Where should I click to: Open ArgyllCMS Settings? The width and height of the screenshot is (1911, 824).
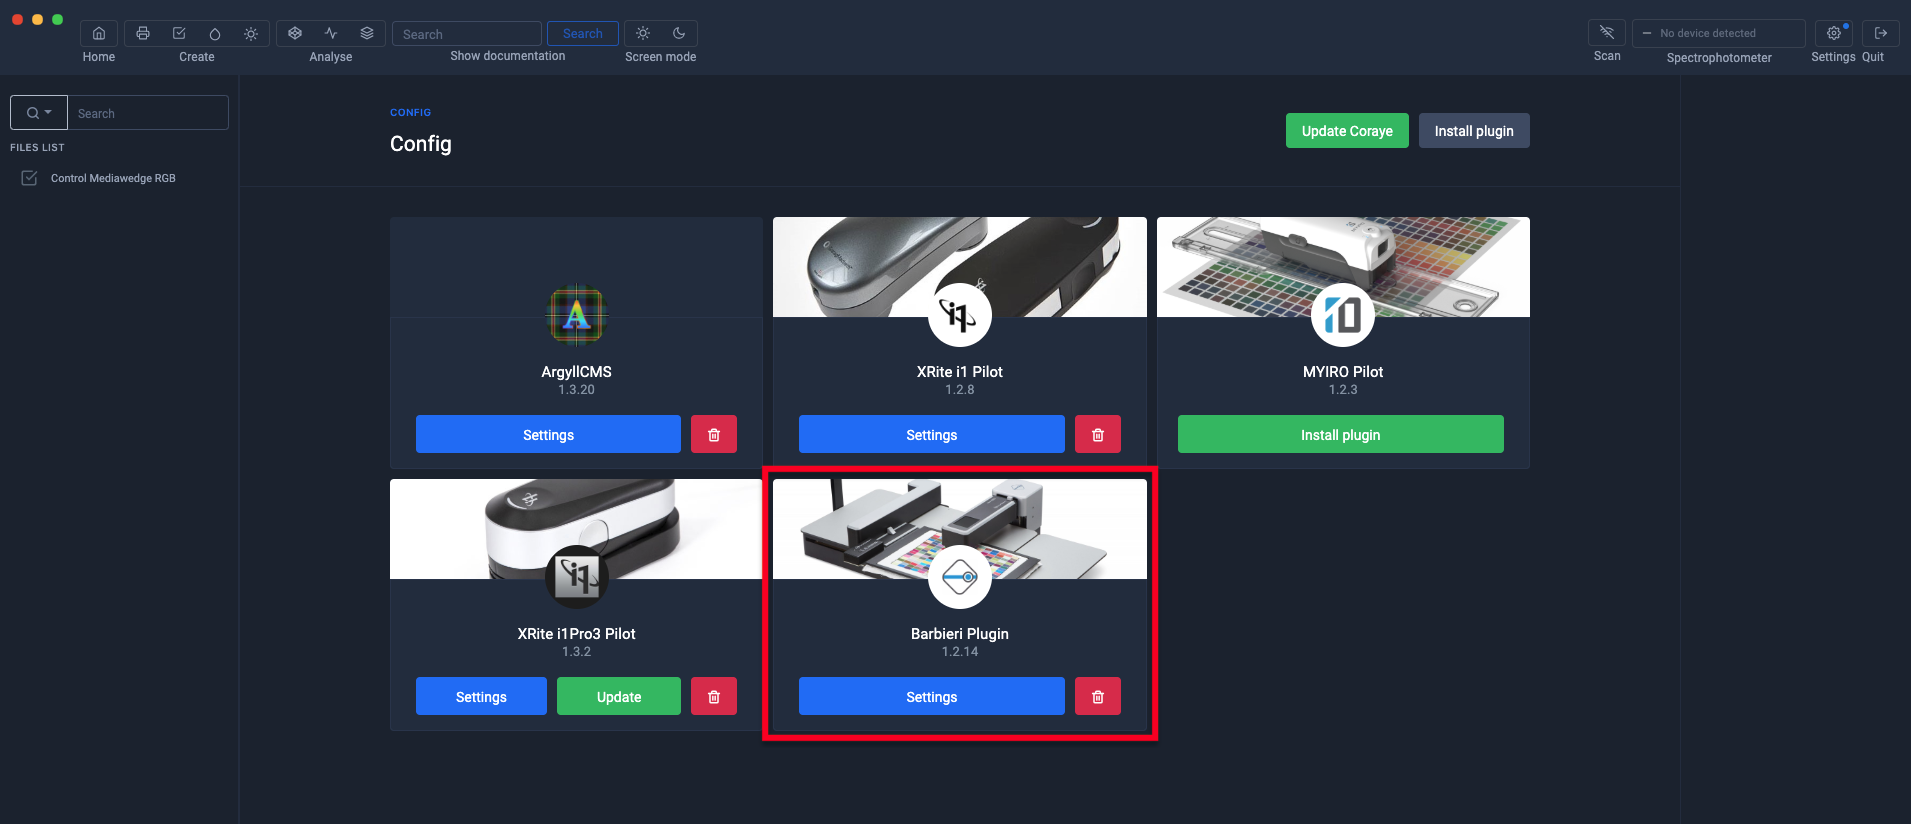tap(548, 435)
